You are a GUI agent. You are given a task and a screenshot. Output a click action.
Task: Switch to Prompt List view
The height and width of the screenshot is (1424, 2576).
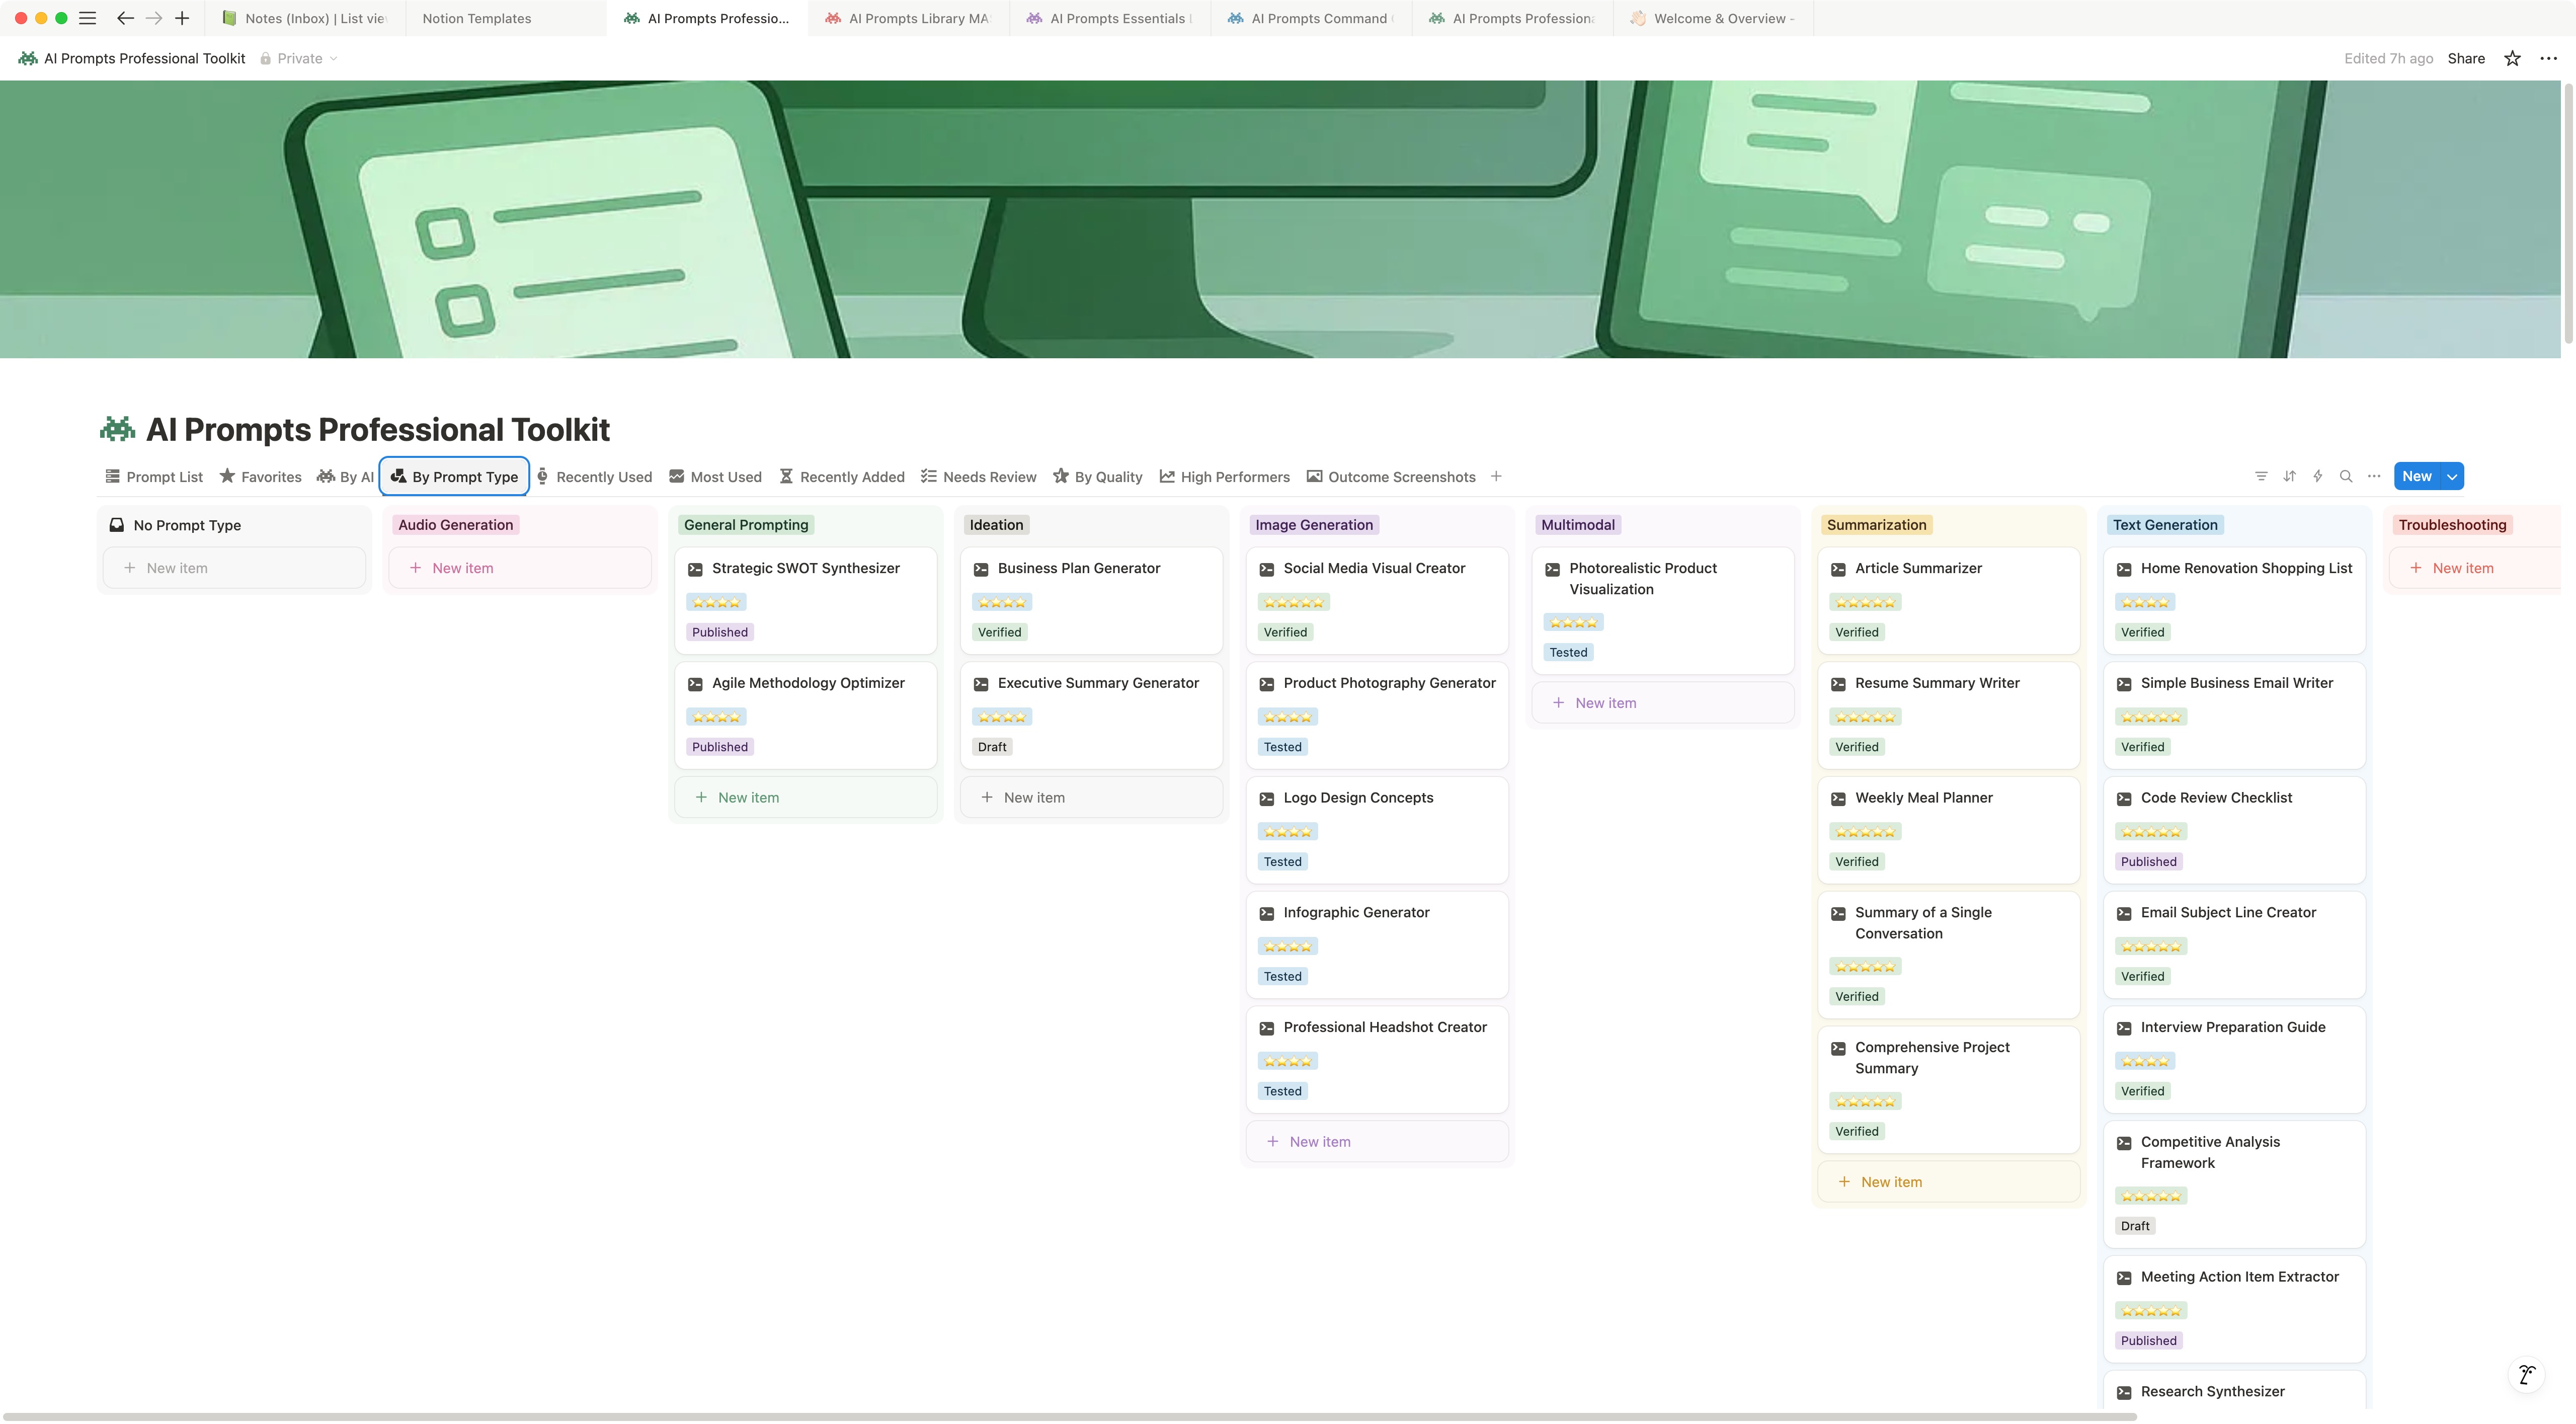tap(154, 477)
